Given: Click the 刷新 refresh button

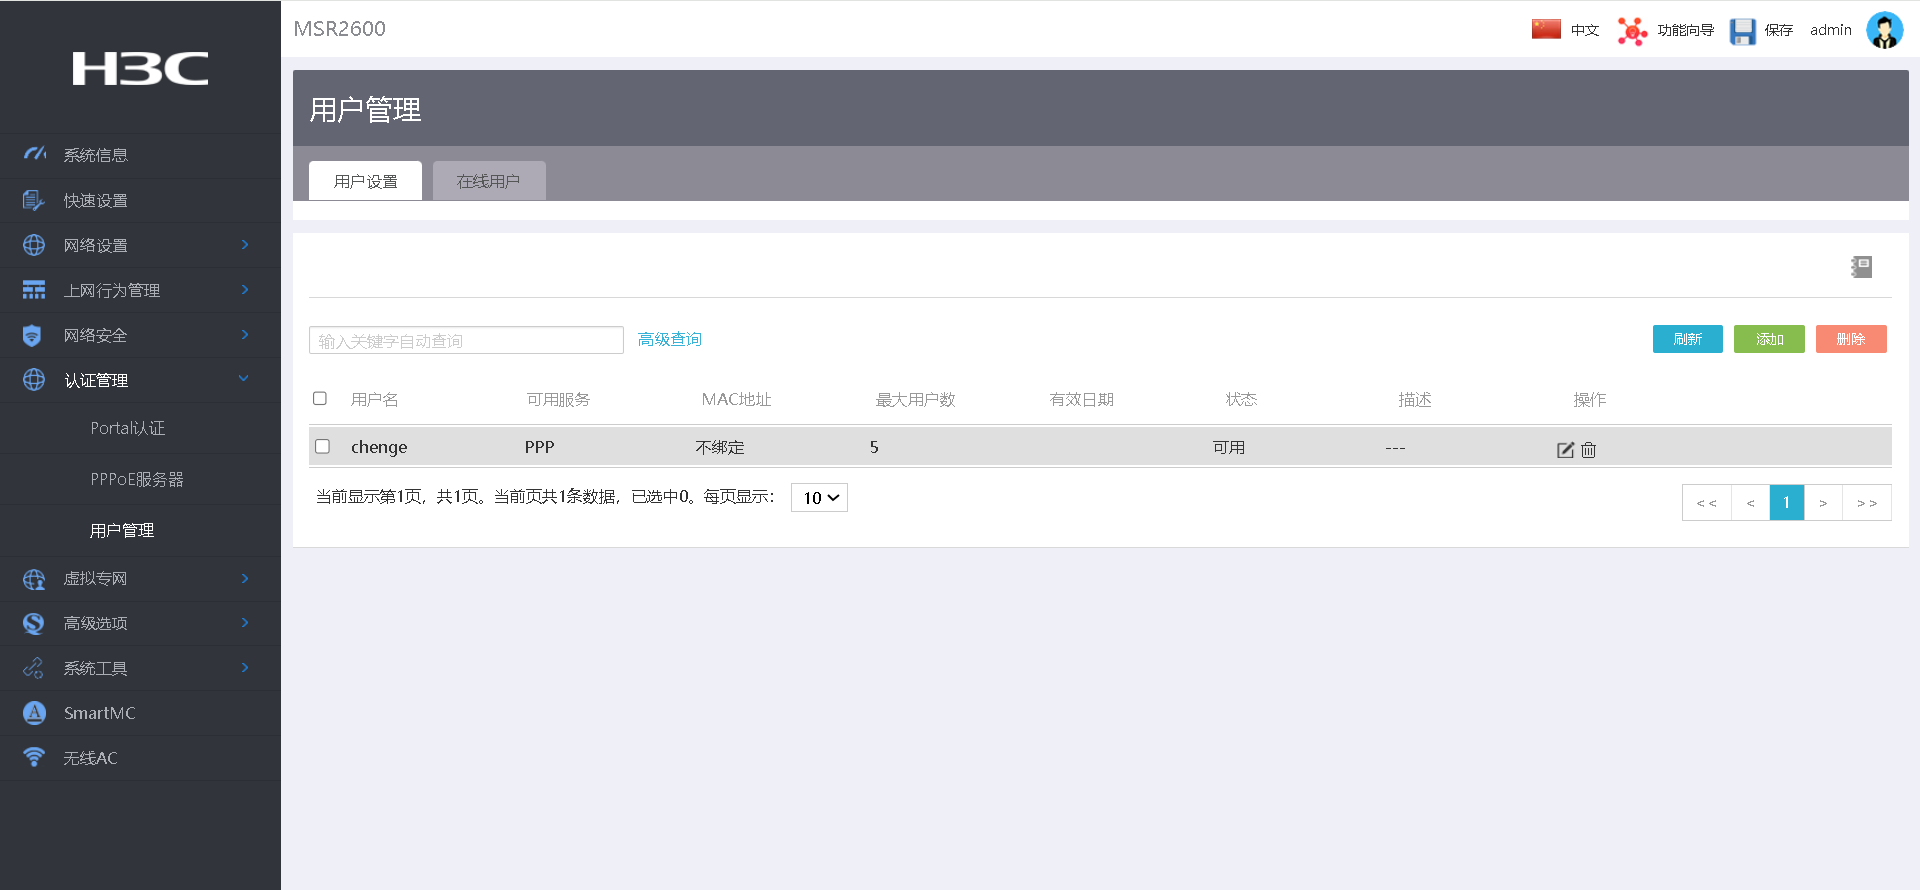Looking at the screenshot, I should click(x=1688, y=339).
